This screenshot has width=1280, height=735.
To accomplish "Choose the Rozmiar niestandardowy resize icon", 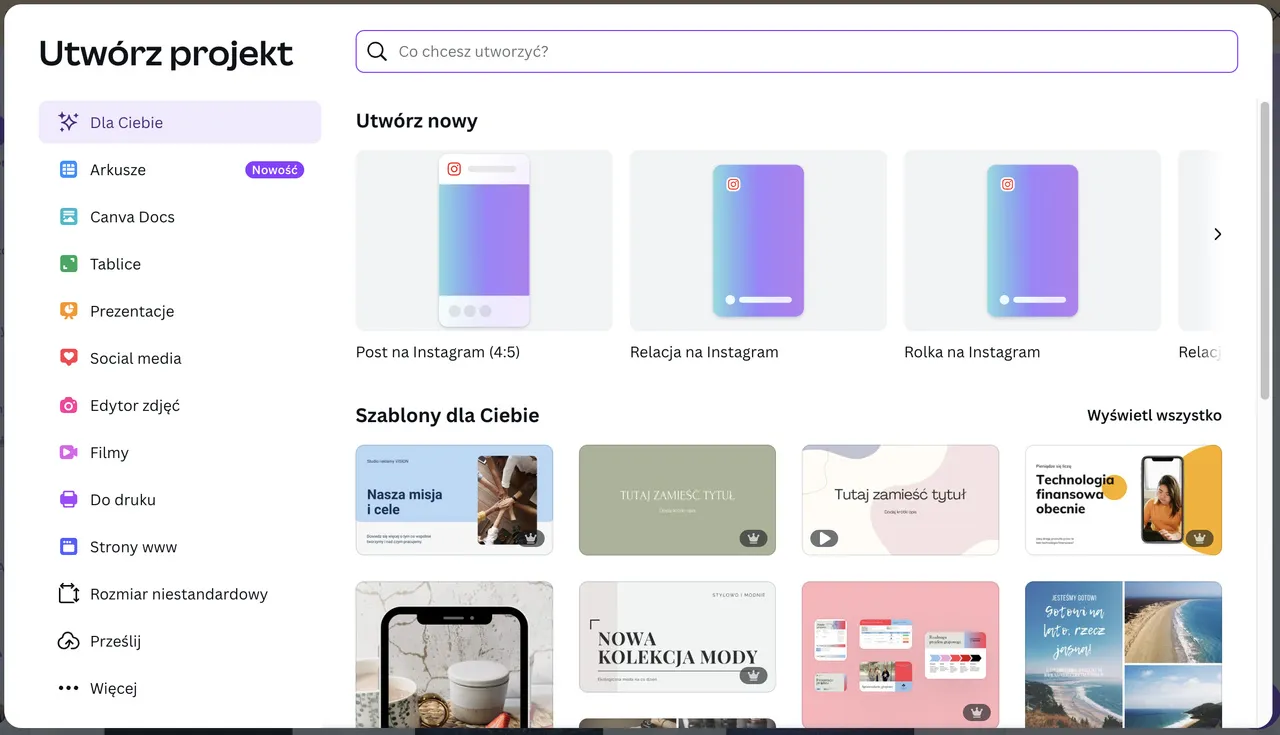I will pos(68,594).
